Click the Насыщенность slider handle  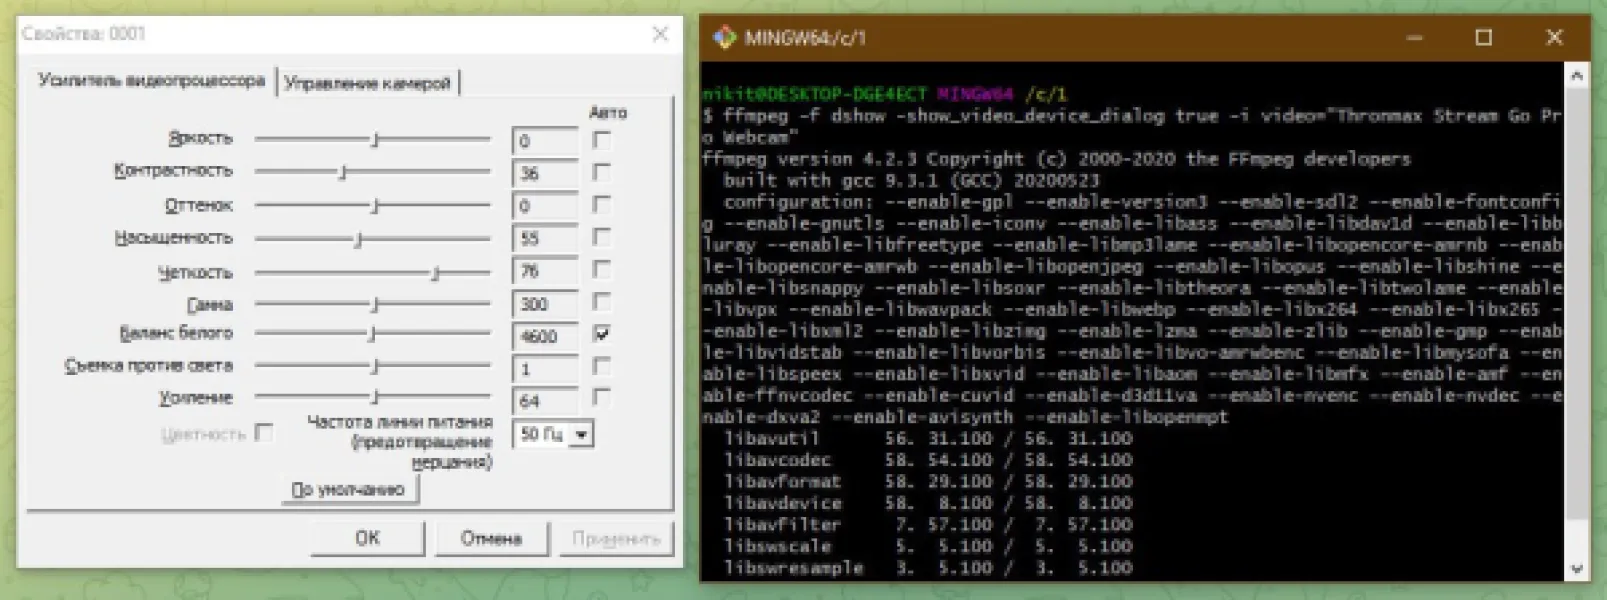pos(358,239)
